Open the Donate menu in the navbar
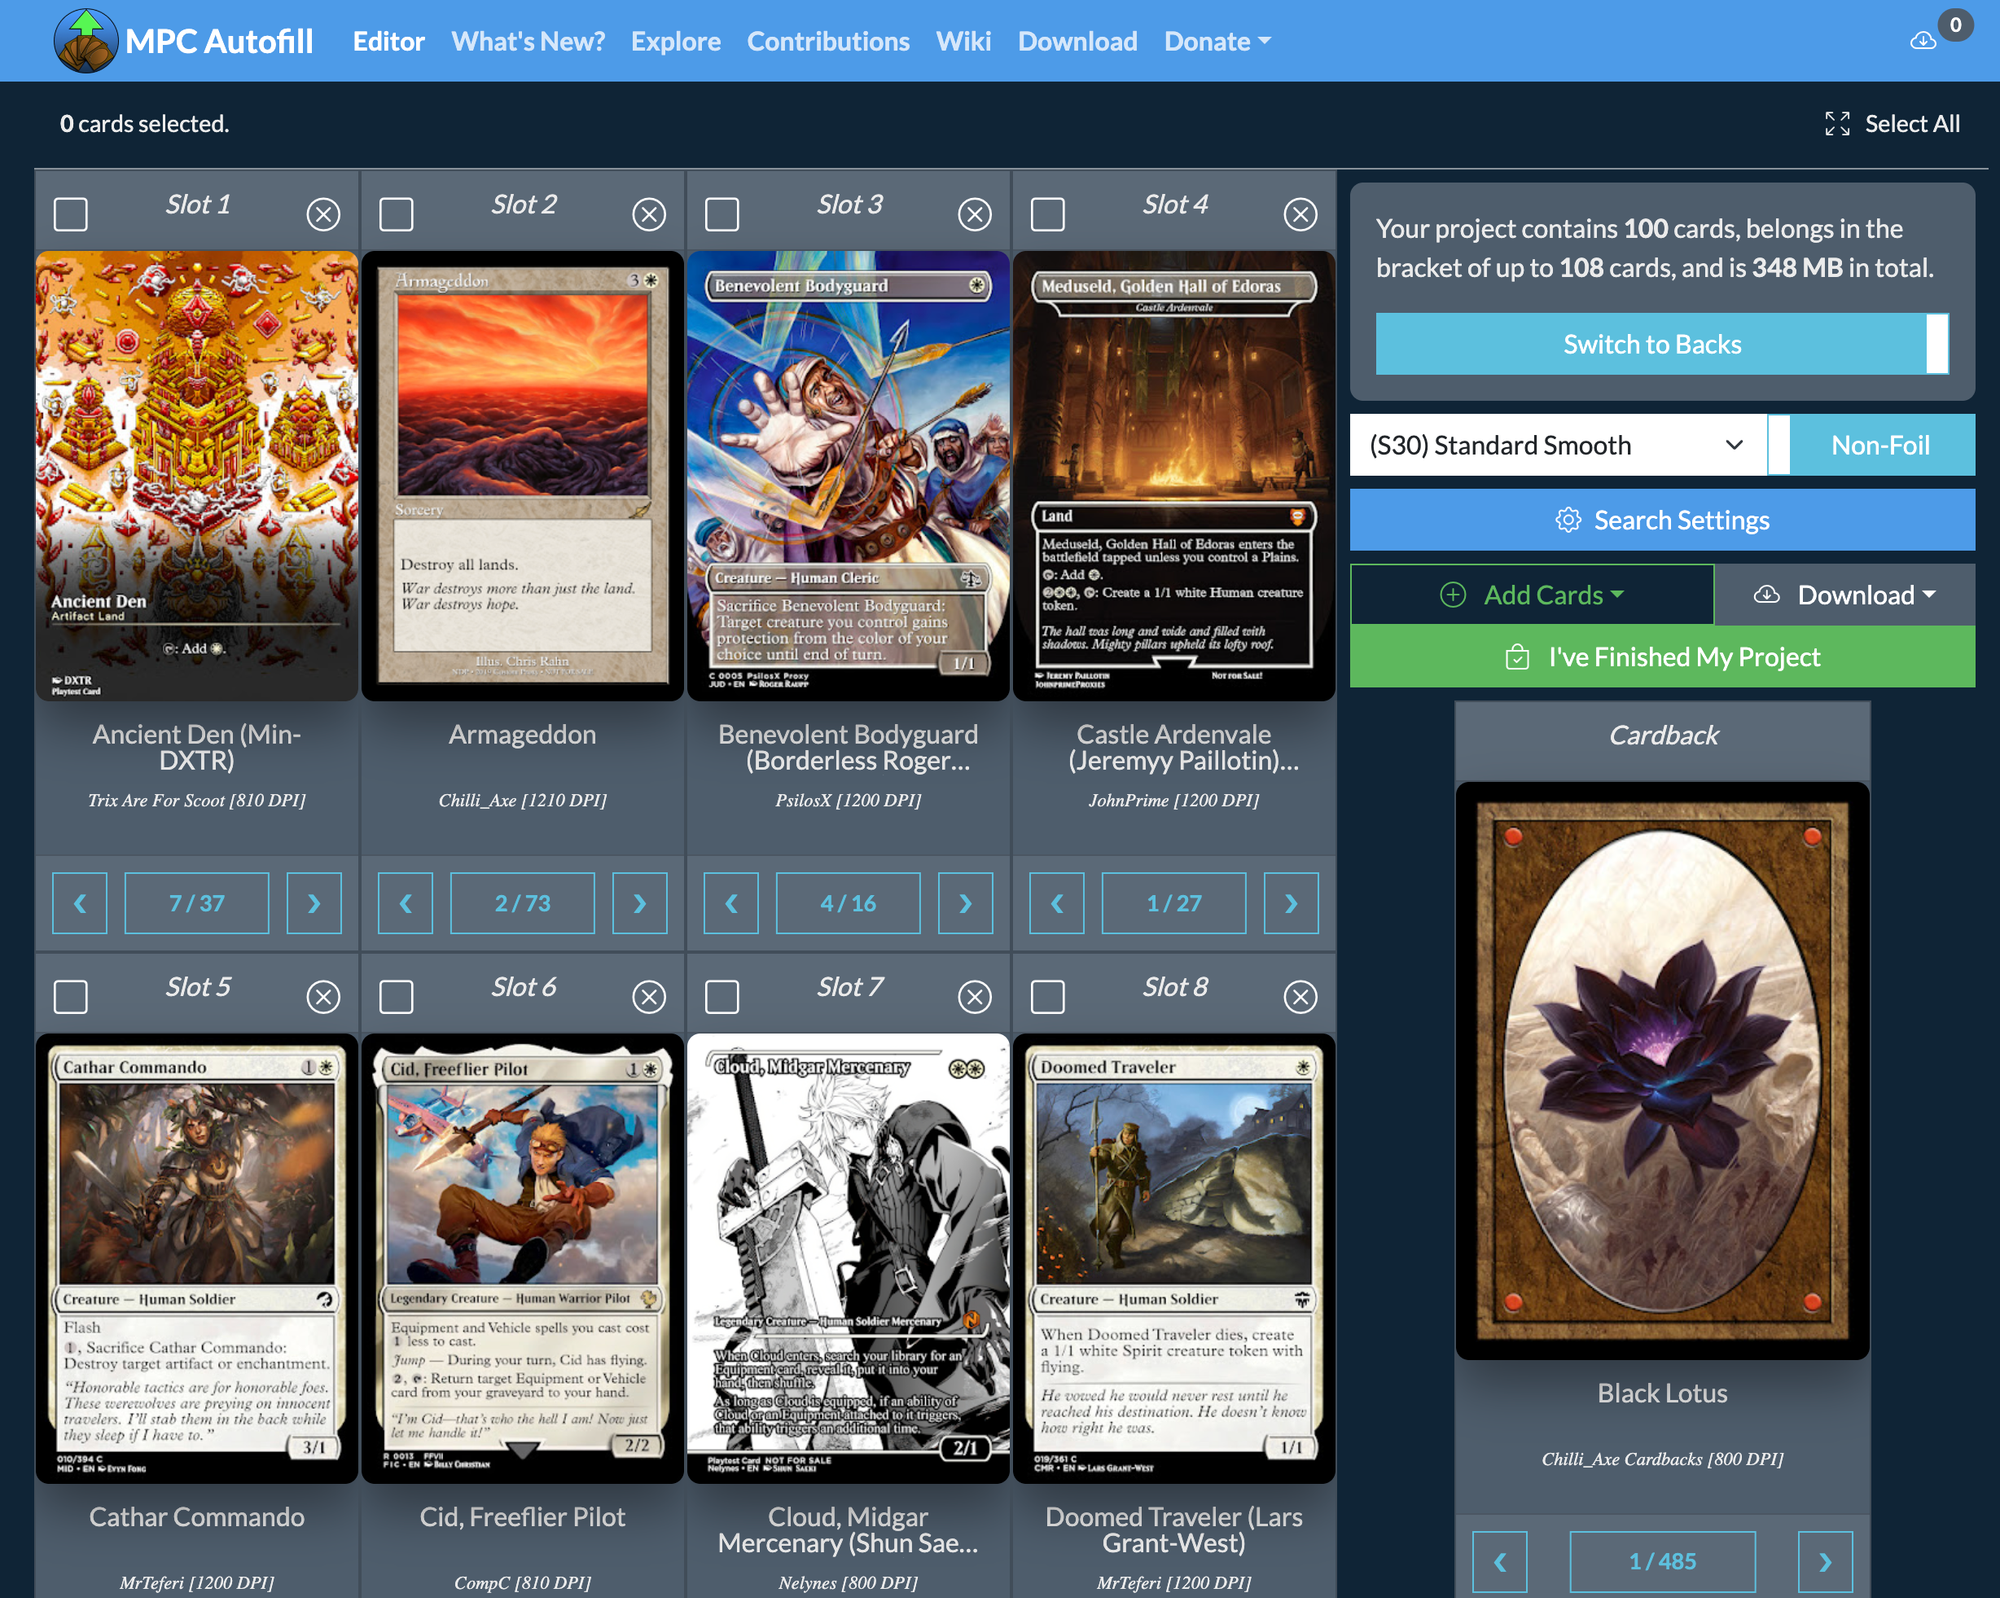This screenshot has width=2000, height=1598. [x=1216, y=41]
